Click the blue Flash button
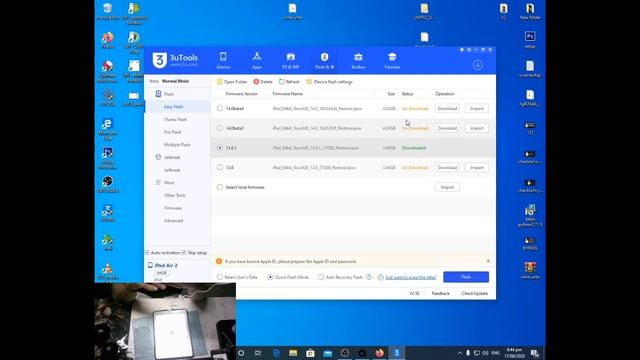The image size is (640, 360). coord(466,277)
